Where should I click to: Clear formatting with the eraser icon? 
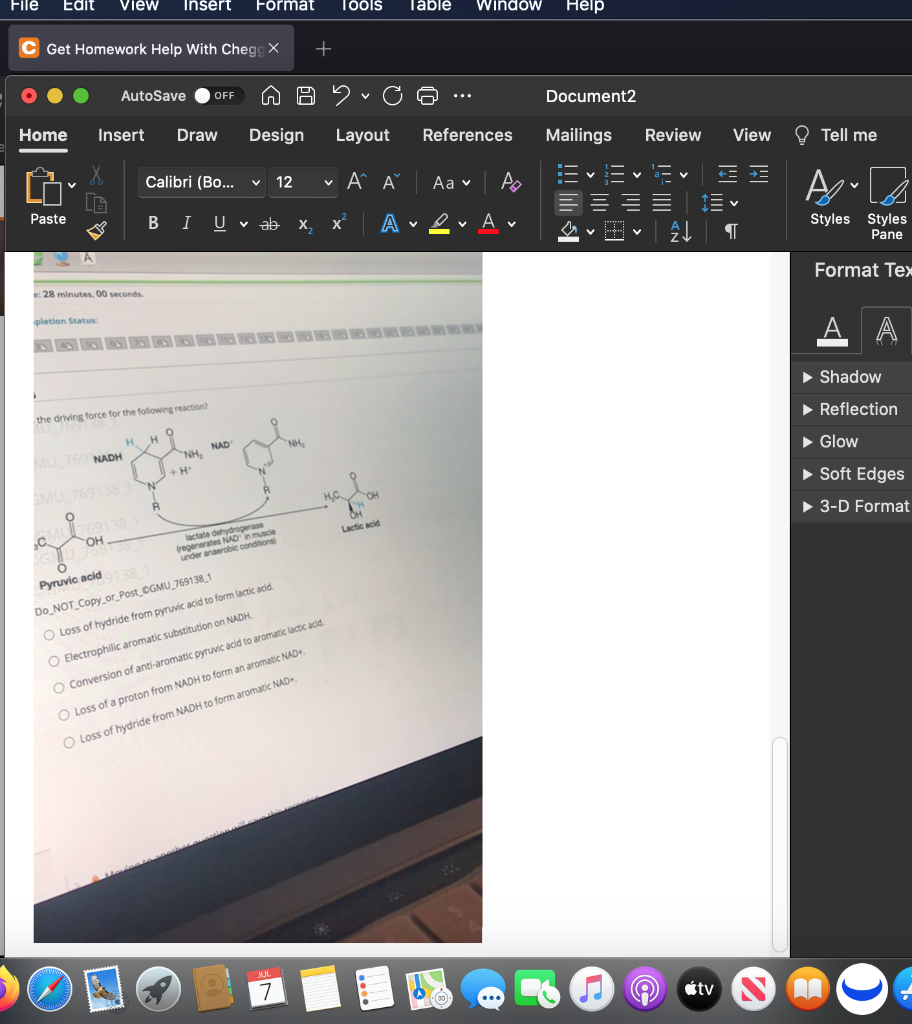[x=510, y=182]
